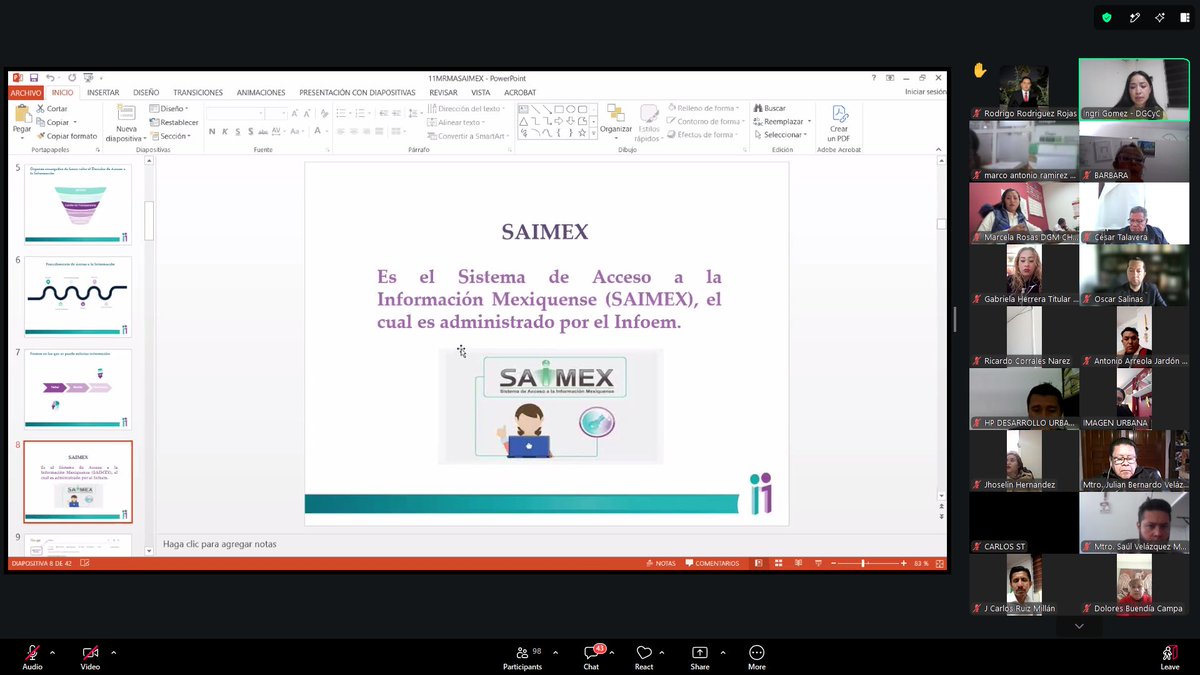The height and width of the screenshot is (675, 1200).
Task: Open the font color dropdown arrow
Action: (x=327, y=131)
